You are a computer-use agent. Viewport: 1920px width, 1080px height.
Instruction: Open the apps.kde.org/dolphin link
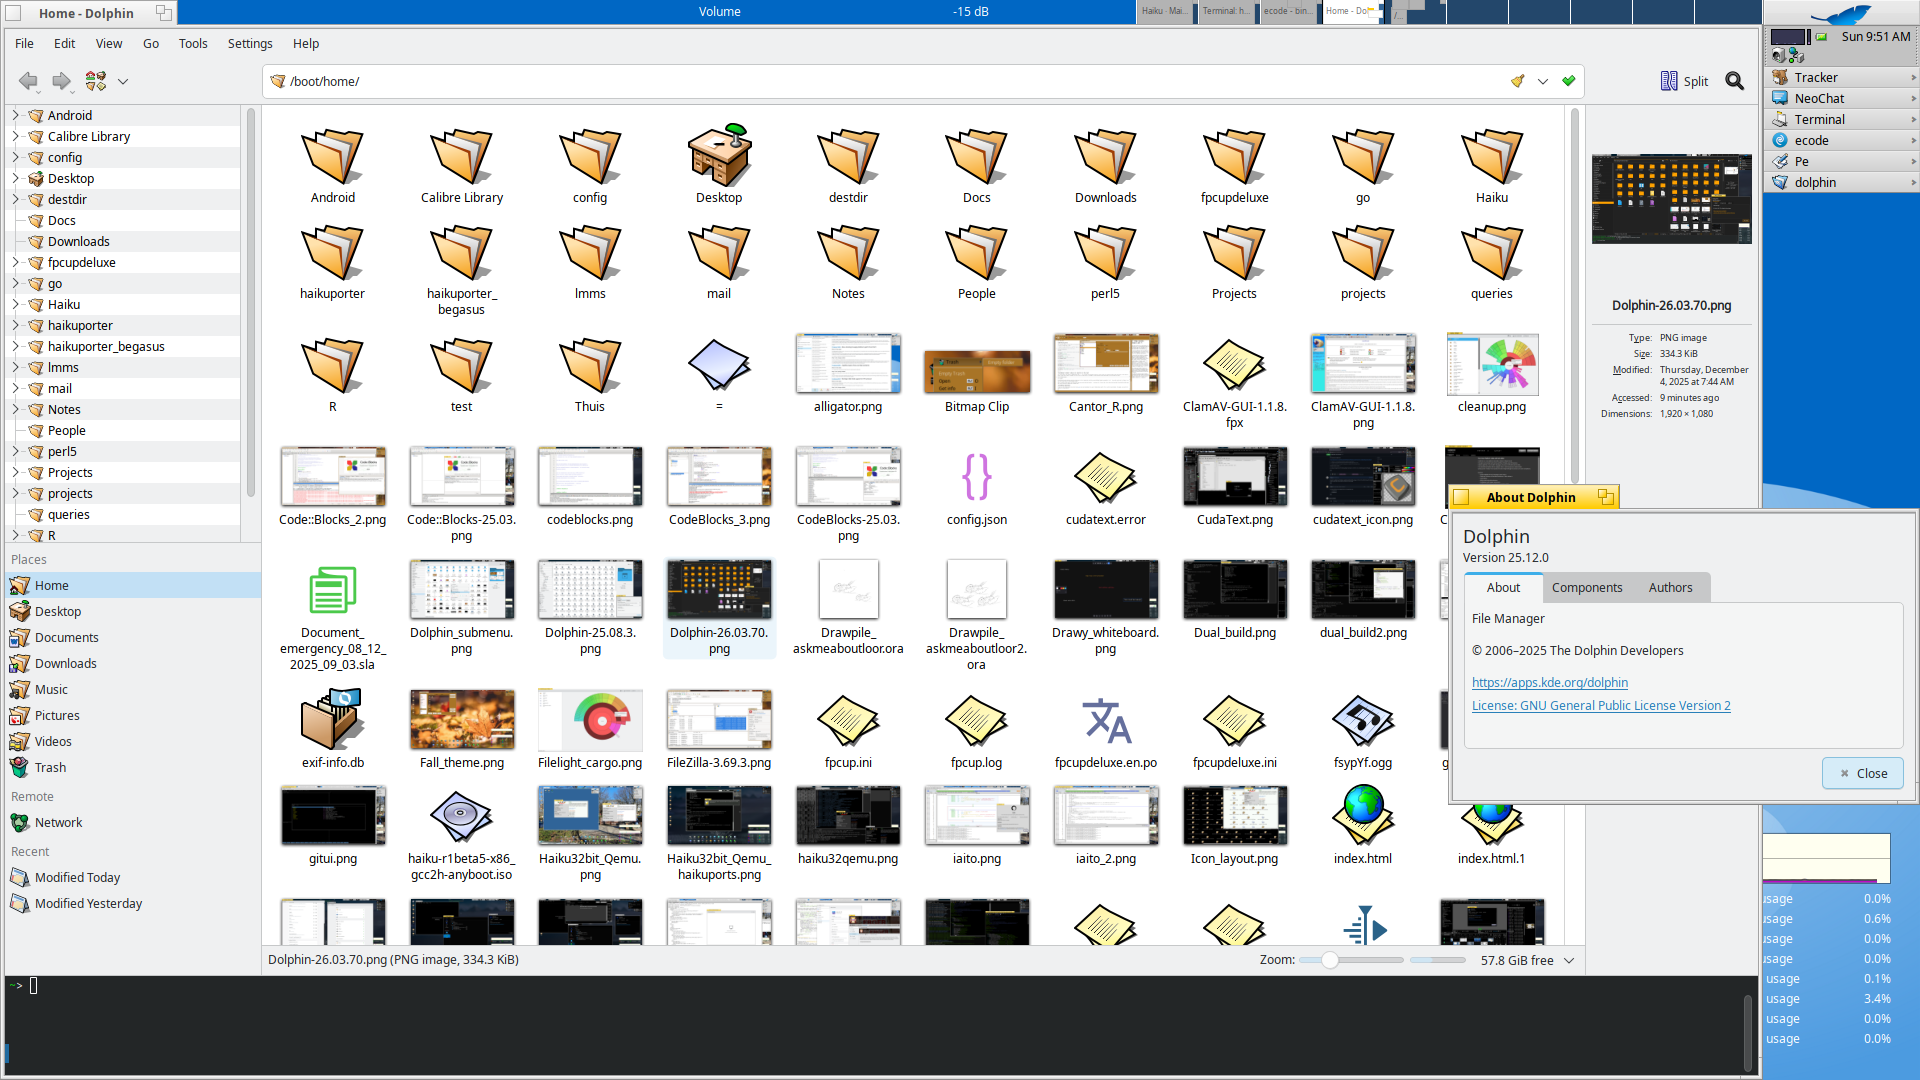click(1549, 682)
